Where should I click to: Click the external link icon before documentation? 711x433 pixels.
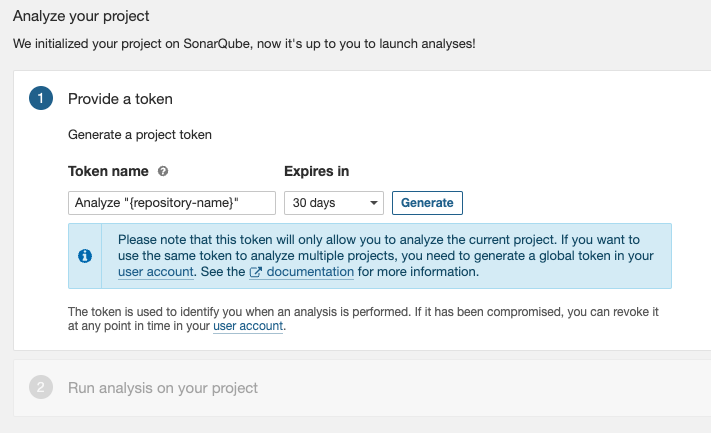[x=256, y=272]
